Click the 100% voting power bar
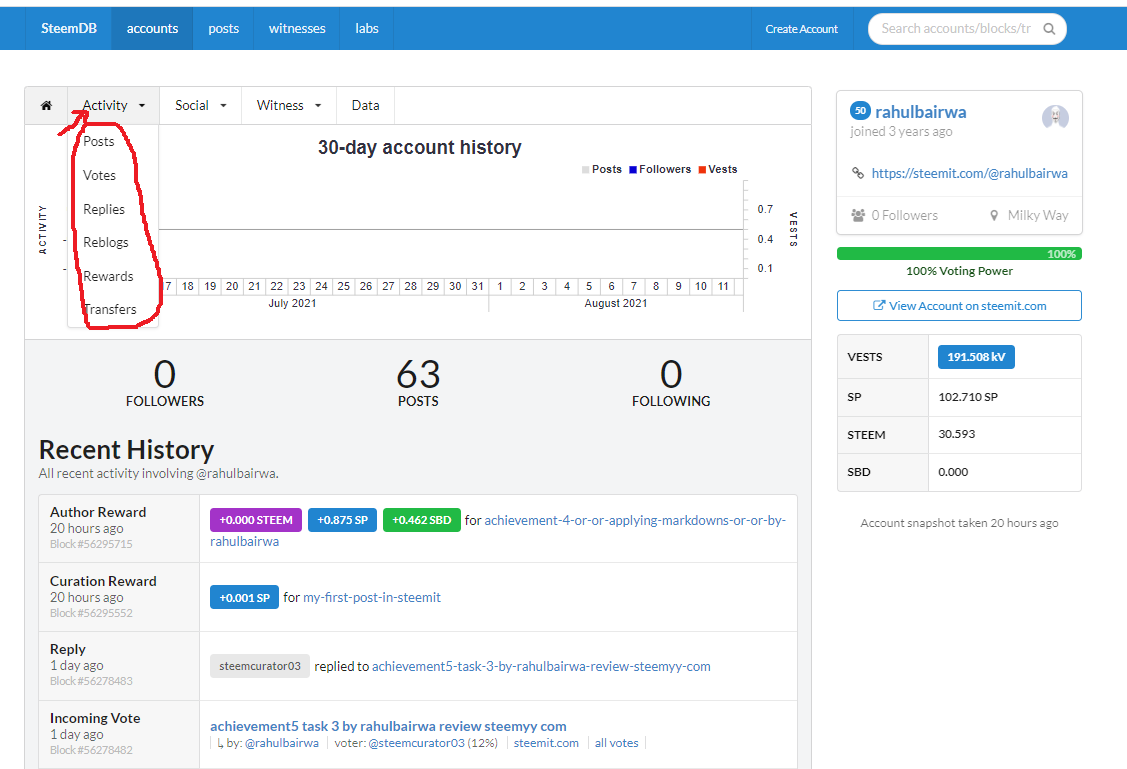The image size is (1127, 769). point(959,254)
